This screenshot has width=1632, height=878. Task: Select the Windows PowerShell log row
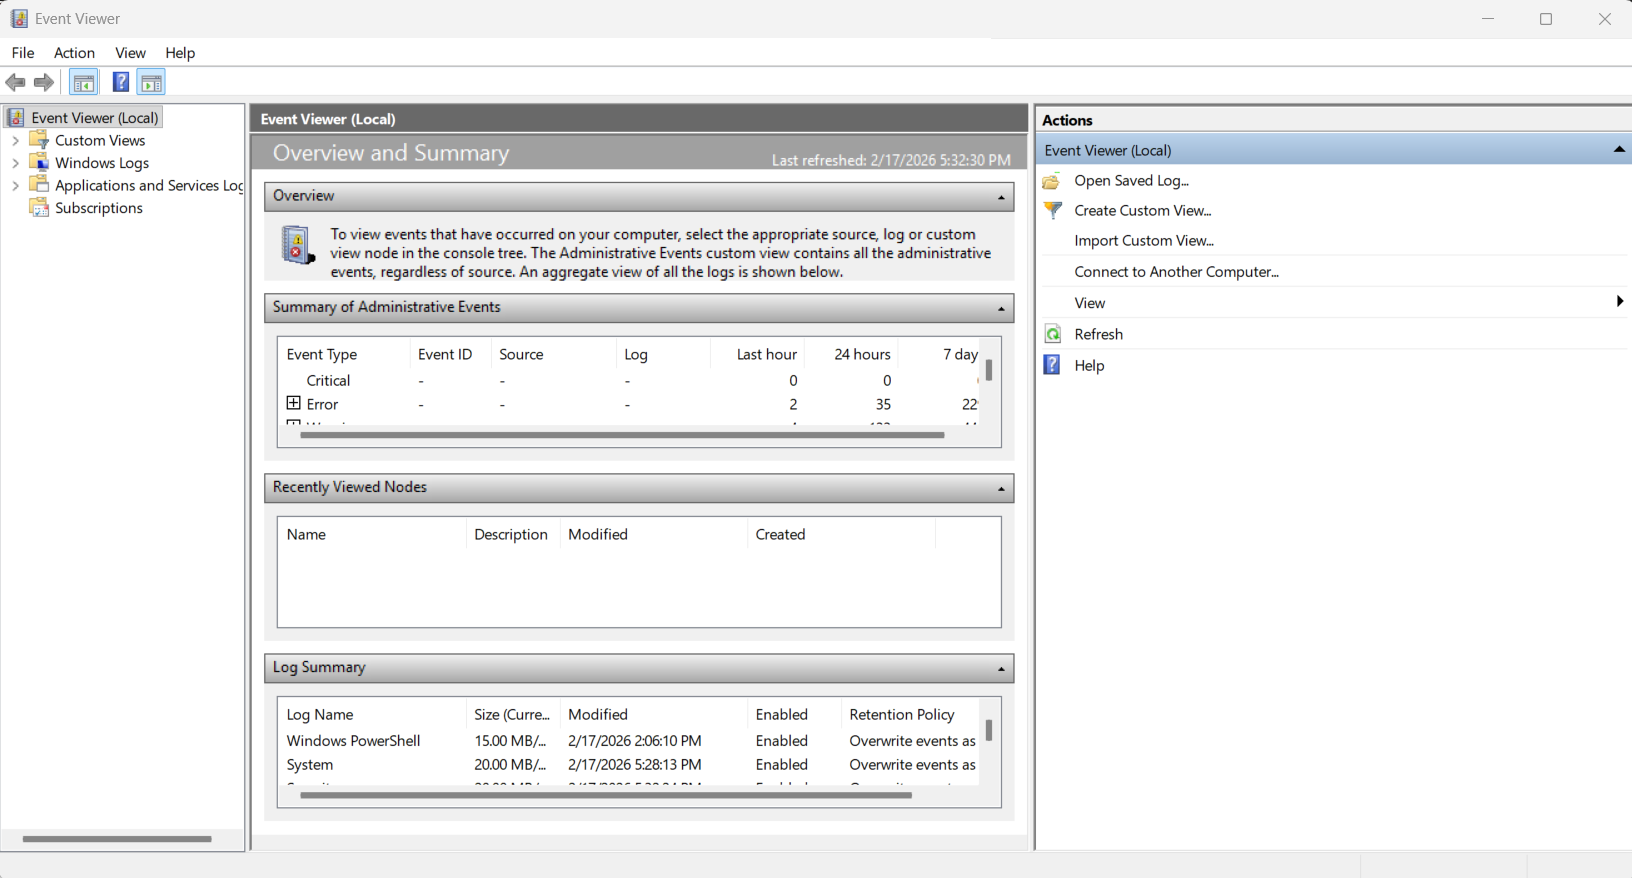[630, 741]
